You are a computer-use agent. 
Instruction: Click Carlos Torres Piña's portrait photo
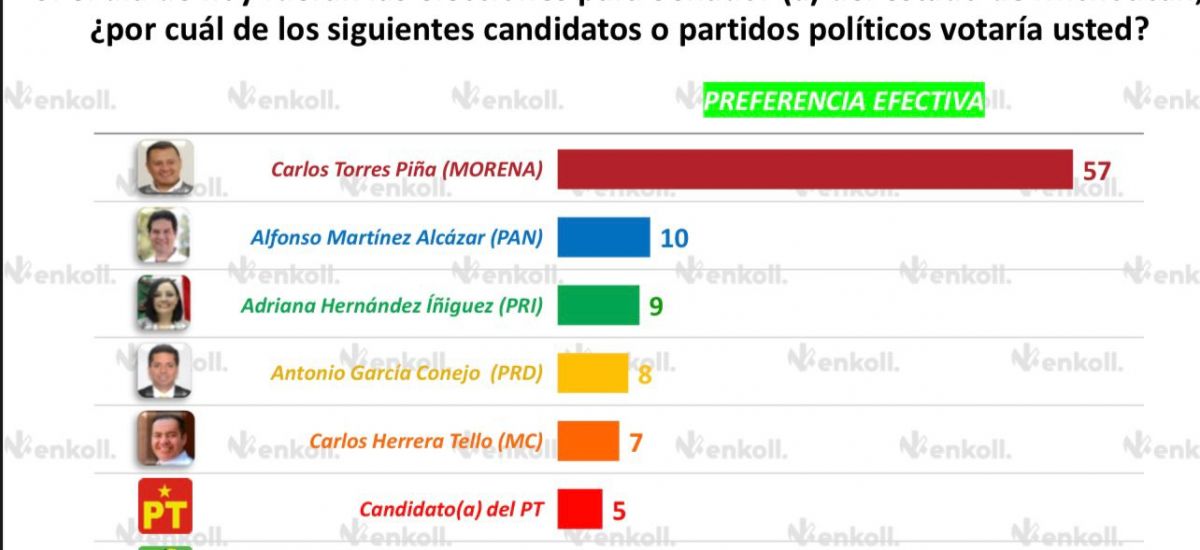pos(164,166)
